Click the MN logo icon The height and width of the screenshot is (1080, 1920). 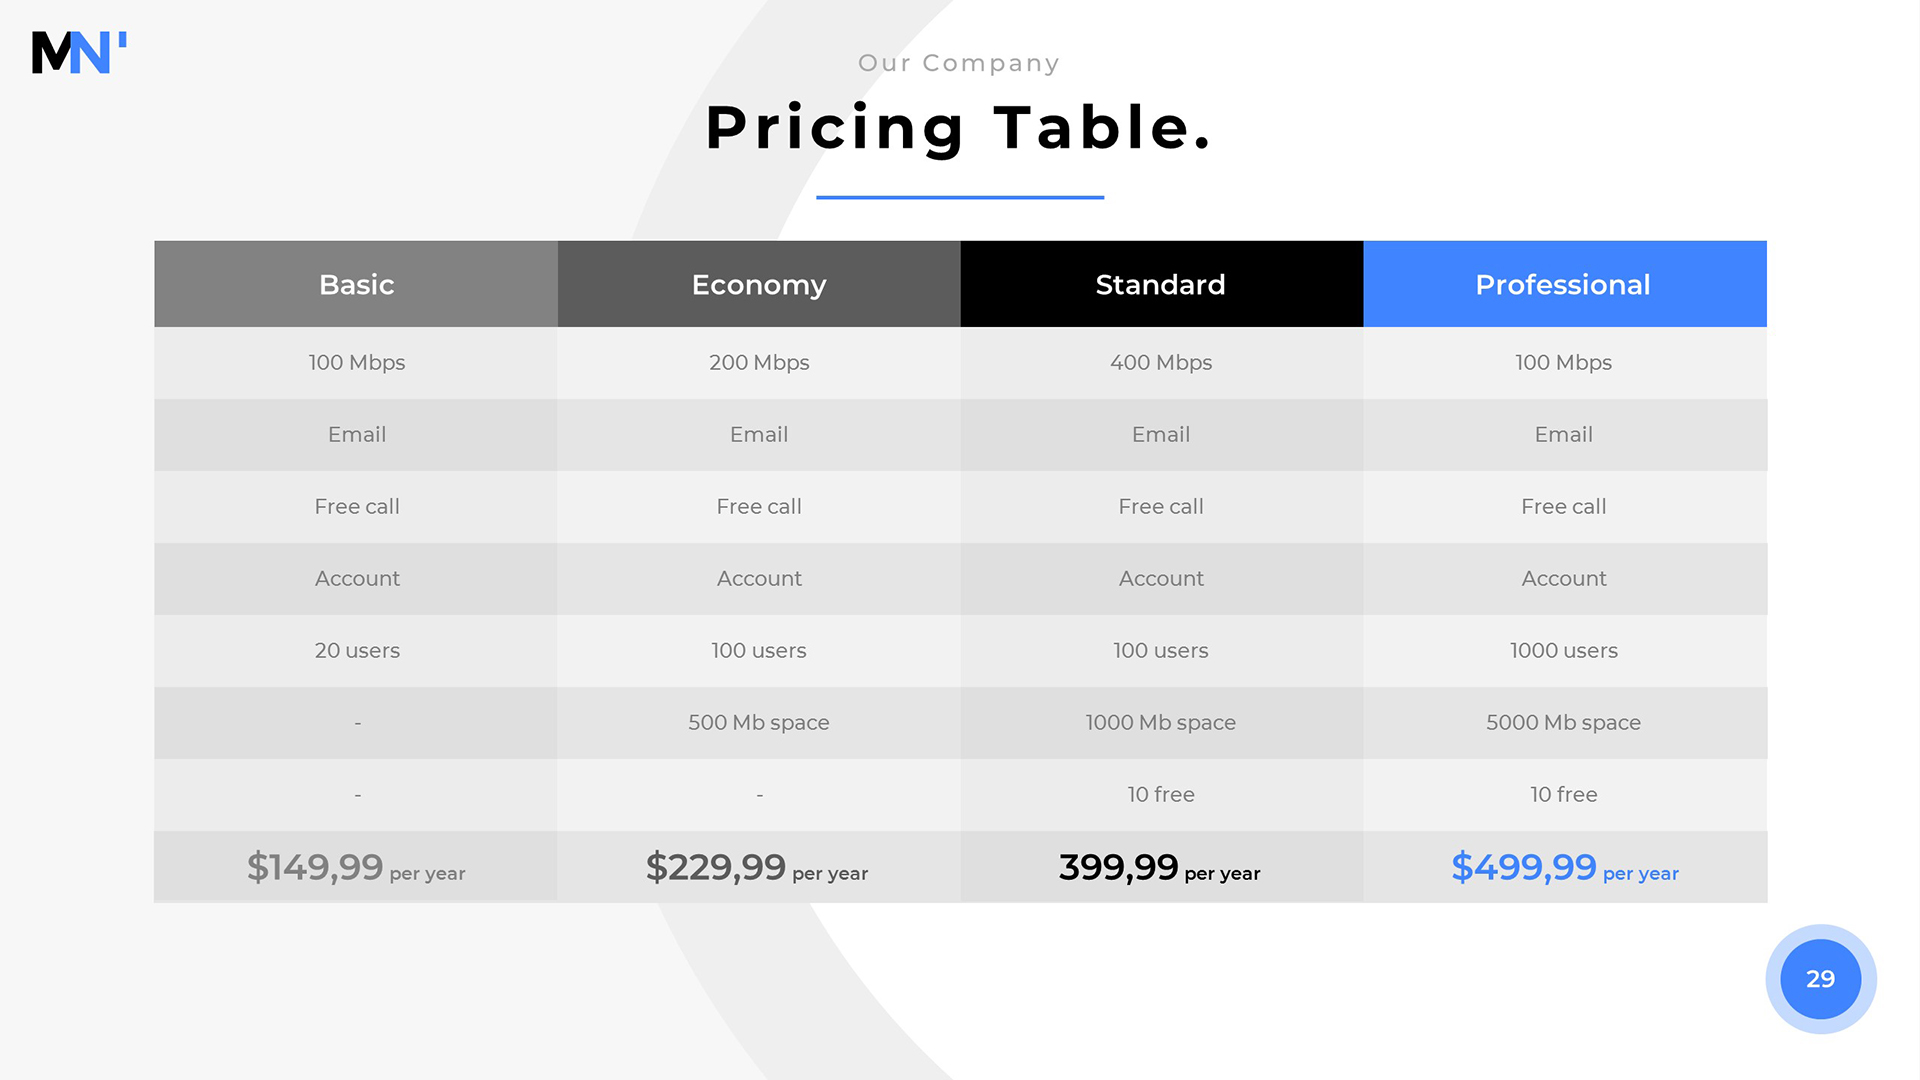[x=79, y=52]
